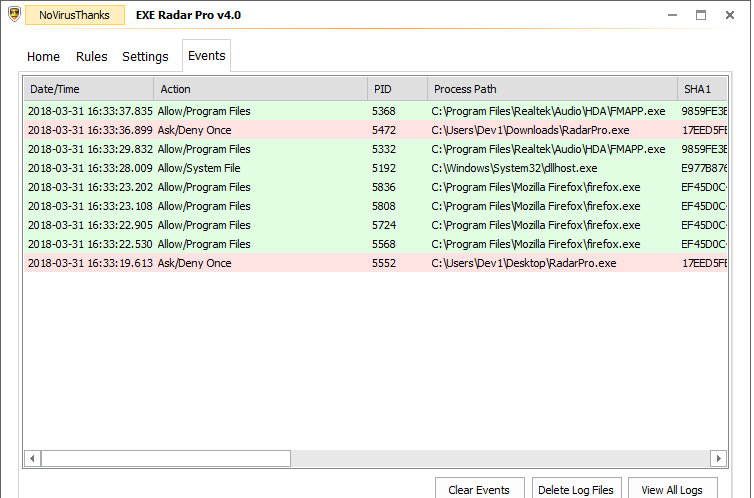Viewport: 754px width, 498px height.
Task: Click the Downloads\RadarPro.exe process path
Action: 530,130
